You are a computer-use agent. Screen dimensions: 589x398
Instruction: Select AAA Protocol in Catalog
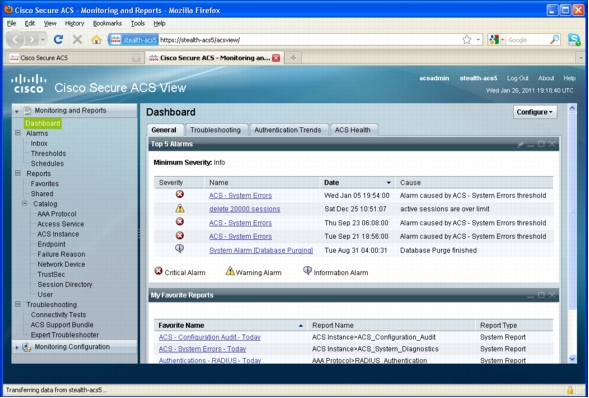click(57, 214)
